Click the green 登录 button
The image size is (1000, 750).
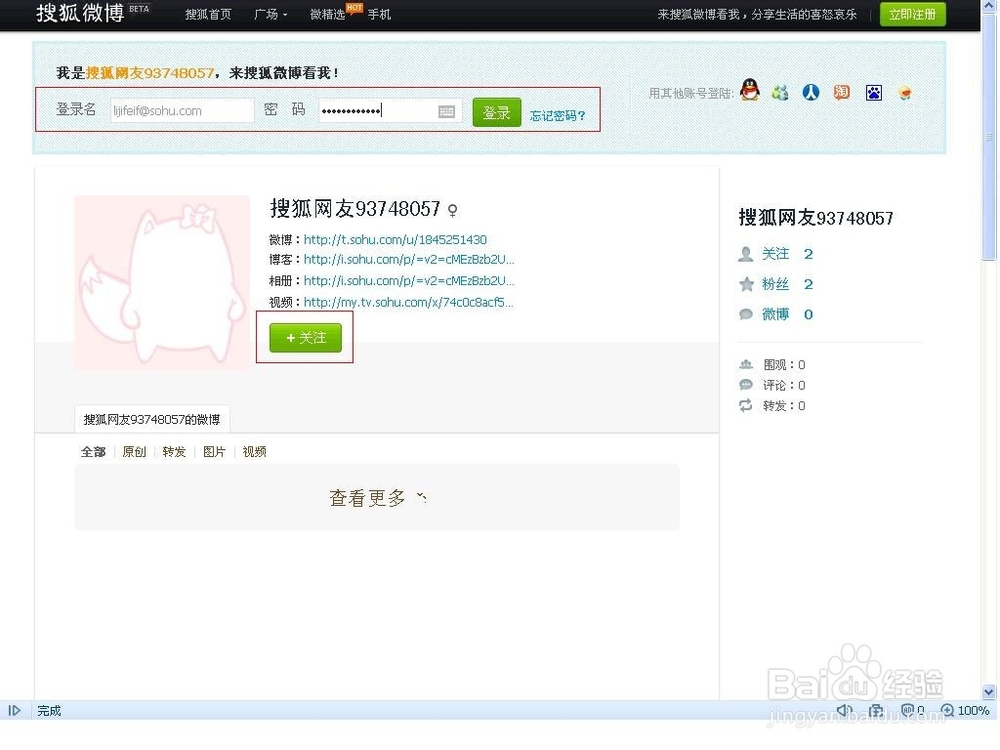coord(497,113)
